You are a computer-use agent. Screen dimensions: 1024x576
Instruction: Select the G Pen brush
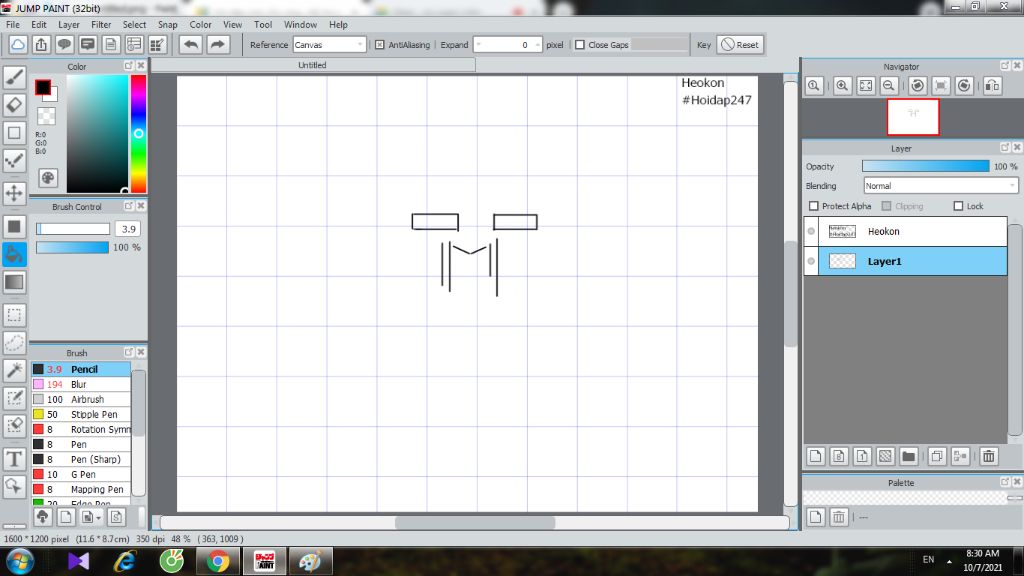81,475
